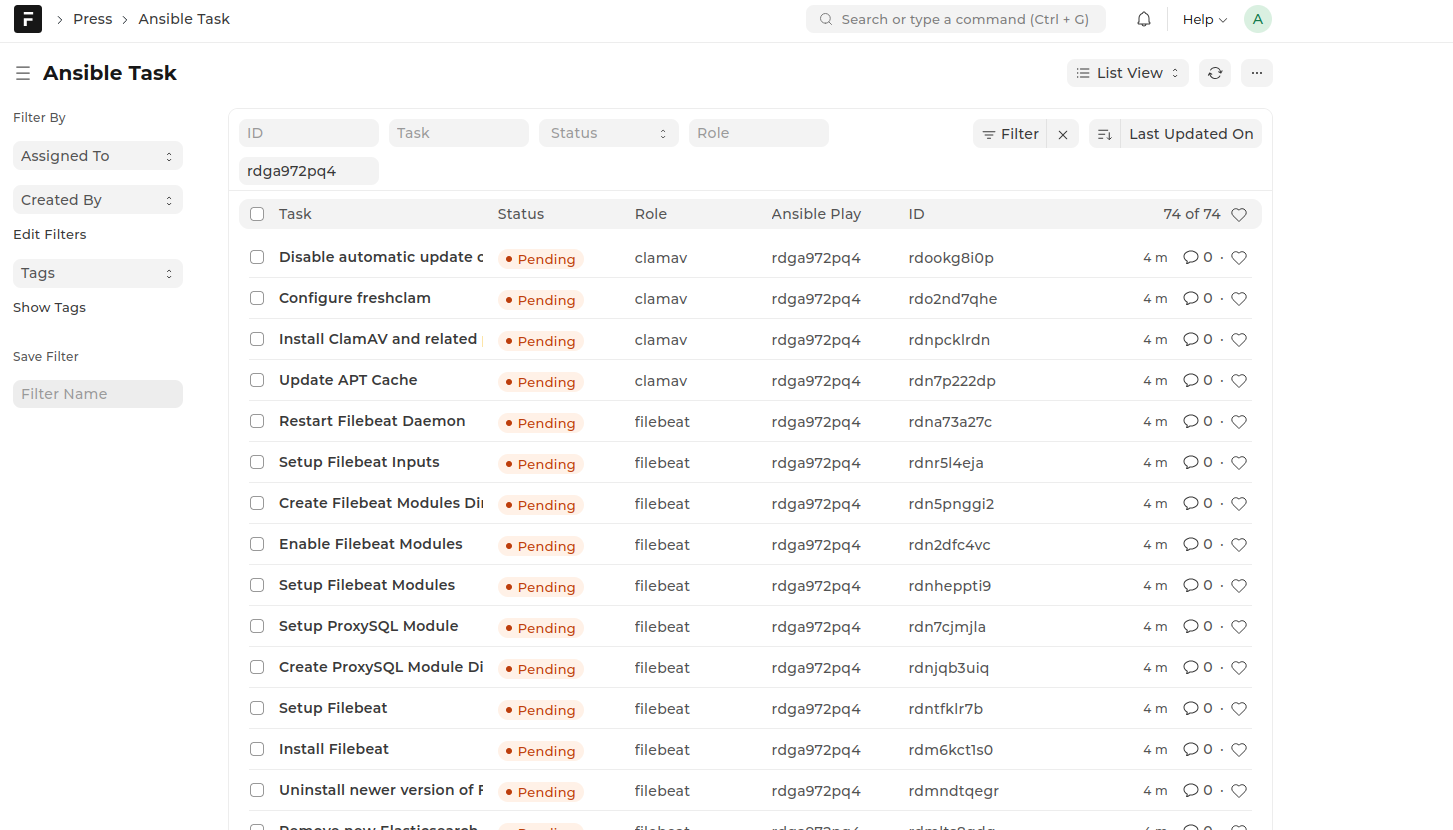Image resolution: width=1453 pixels, height=830 pixels.
Task: Click the Frappe logo icon
Action: (x=27, y=18)
